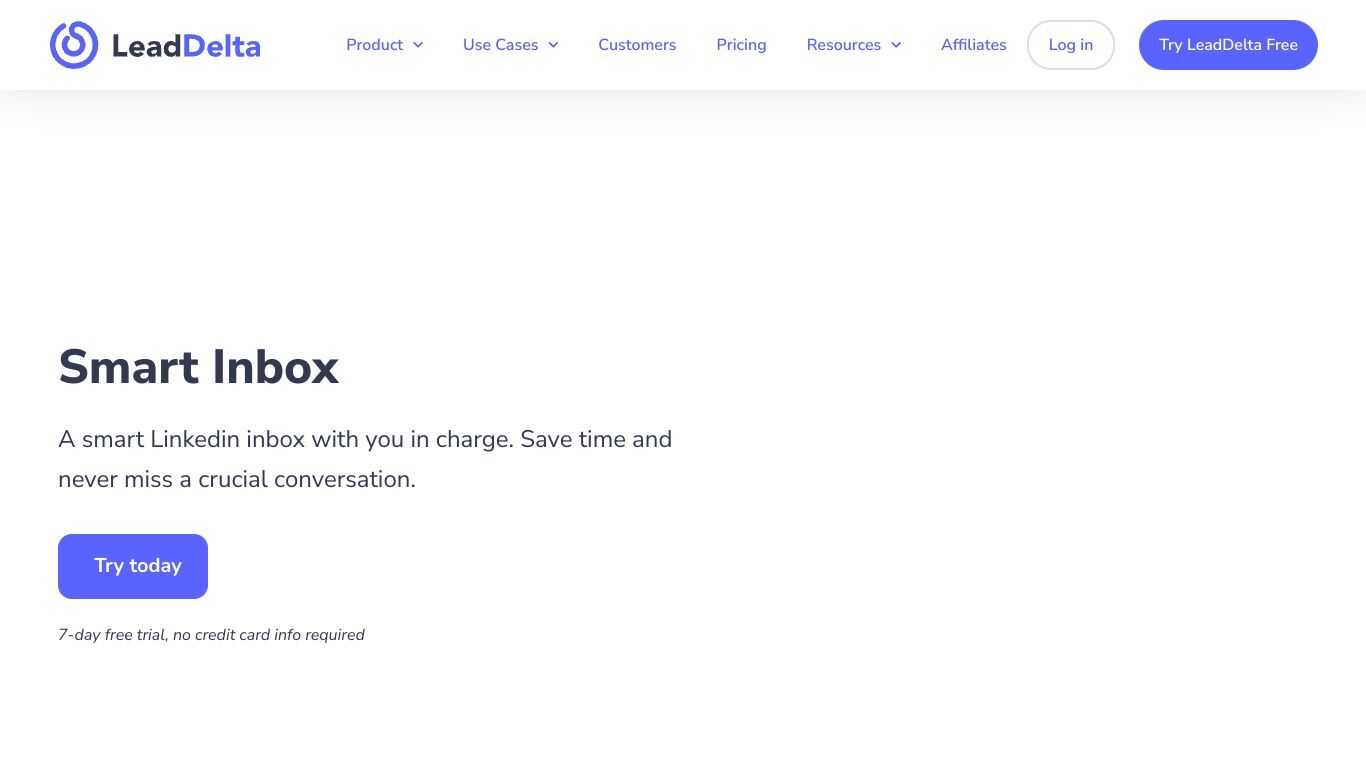This screenshot has height=768, width=1366.
Task: Go to the Customers page
Action: point(637,45)
